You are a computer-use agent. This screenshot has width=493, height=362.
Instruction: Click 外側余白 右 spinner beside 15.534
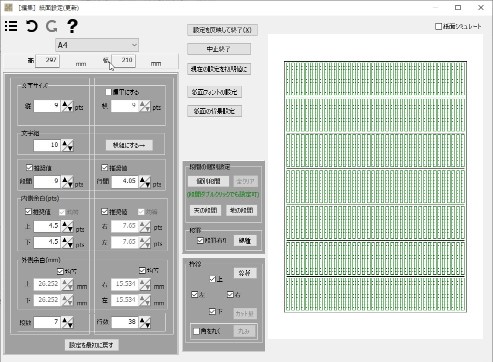point(145,285)
